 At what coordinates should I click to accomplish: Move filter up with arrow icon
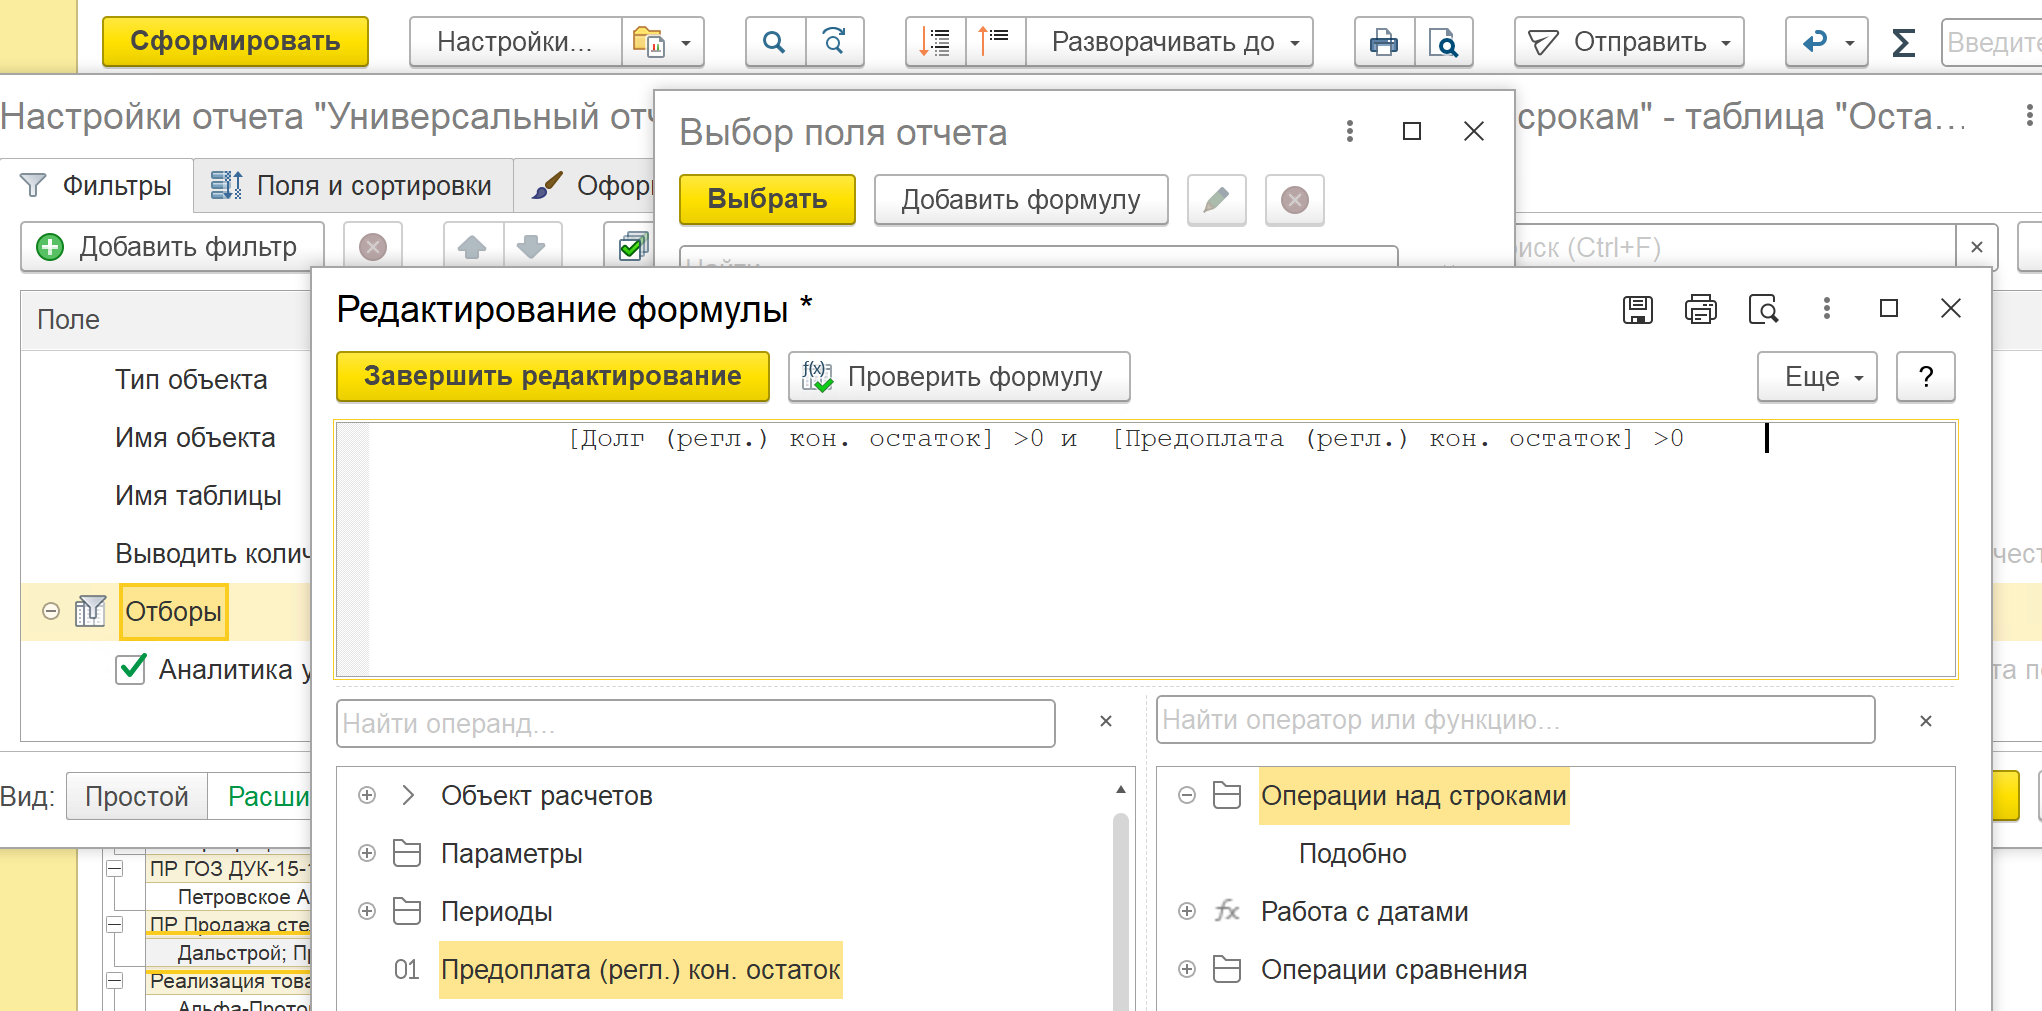click(472, 247)
